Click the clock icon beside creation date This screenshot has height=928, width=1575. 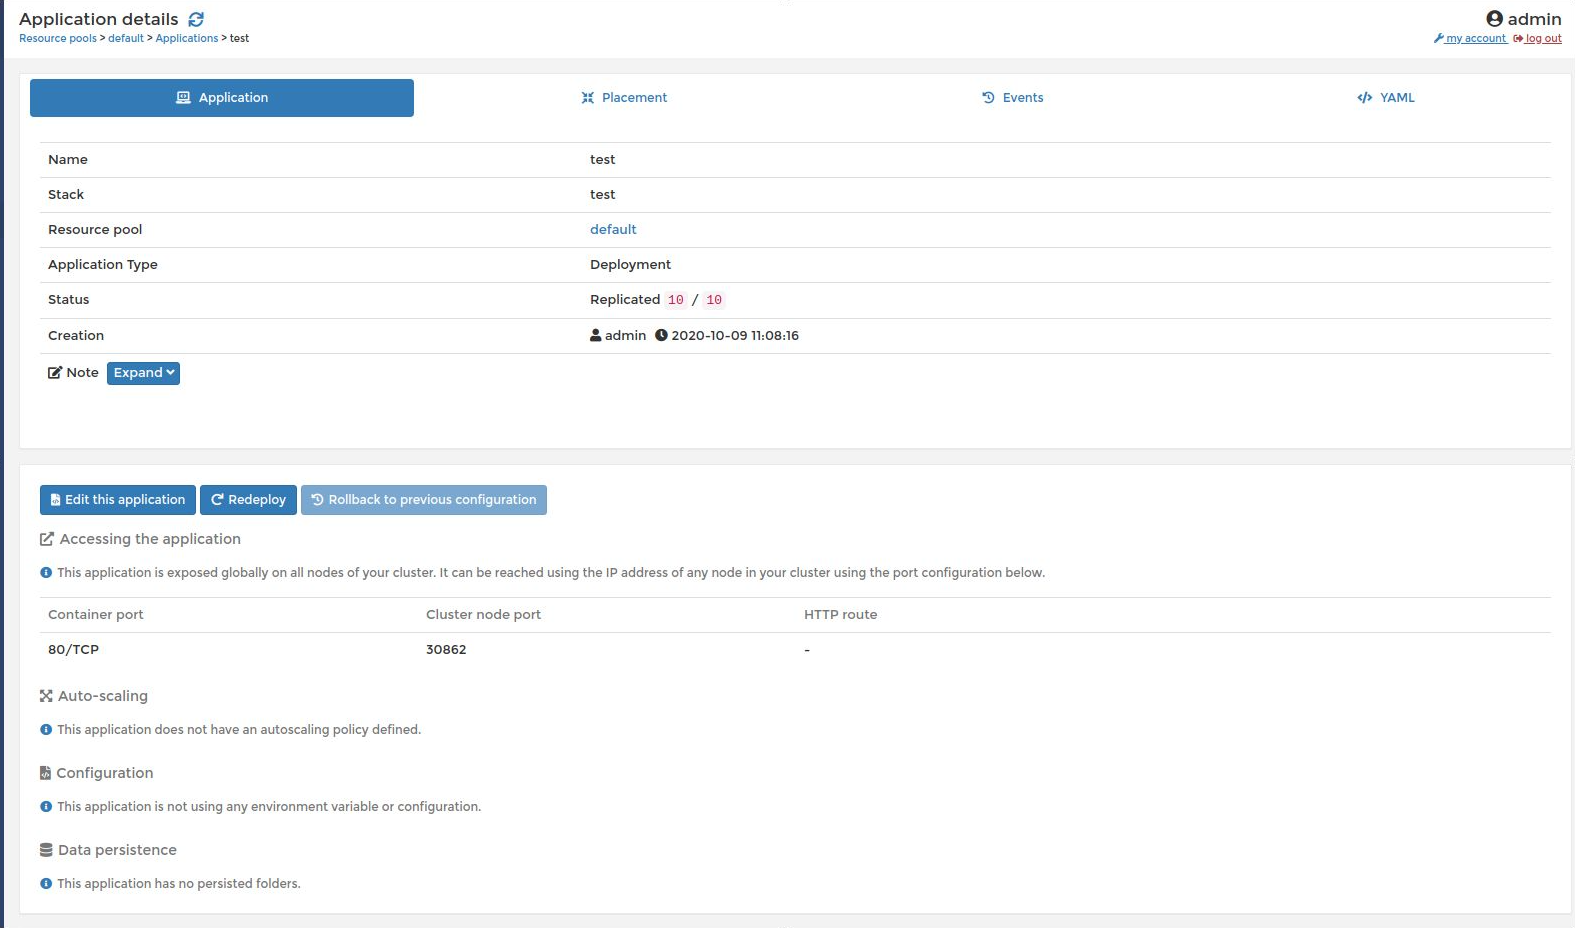tap(661, 336)
